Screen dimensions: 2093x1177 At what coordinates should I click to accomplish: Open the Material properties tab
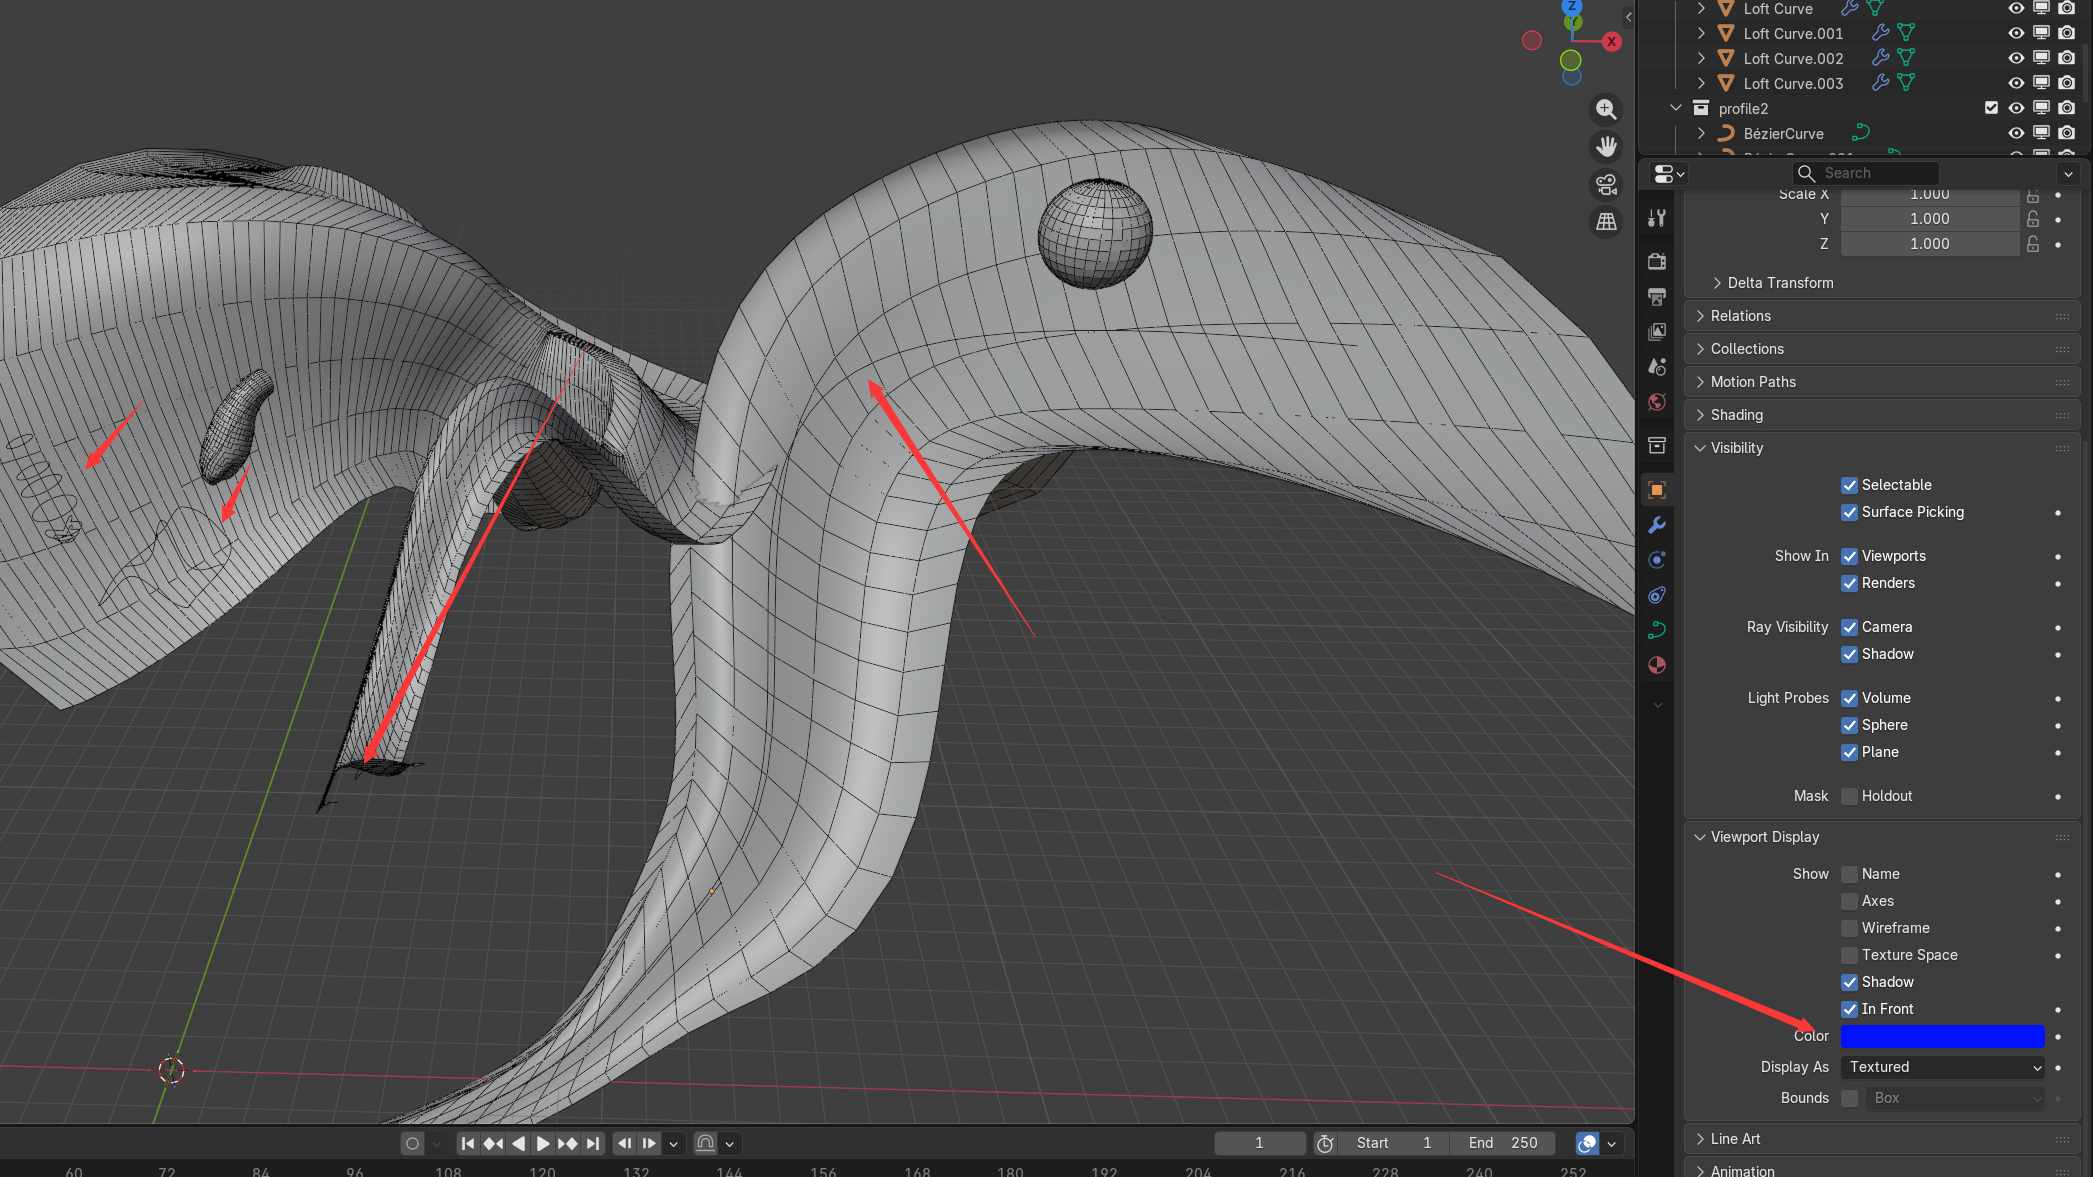click(1657, 665)
